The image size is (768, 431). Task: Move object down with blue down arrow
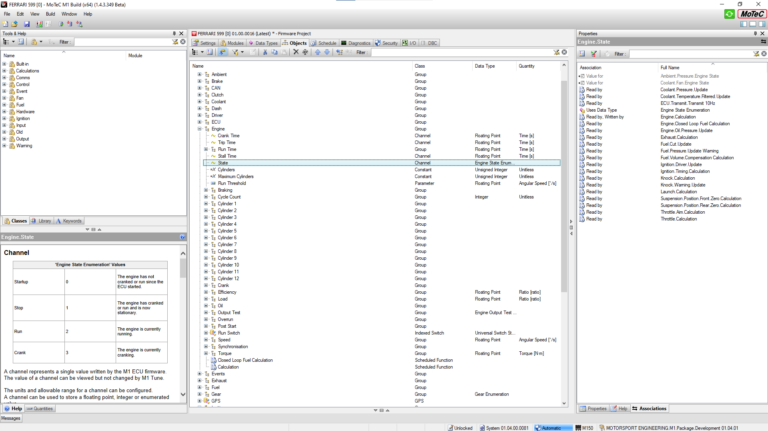point(327,52)
